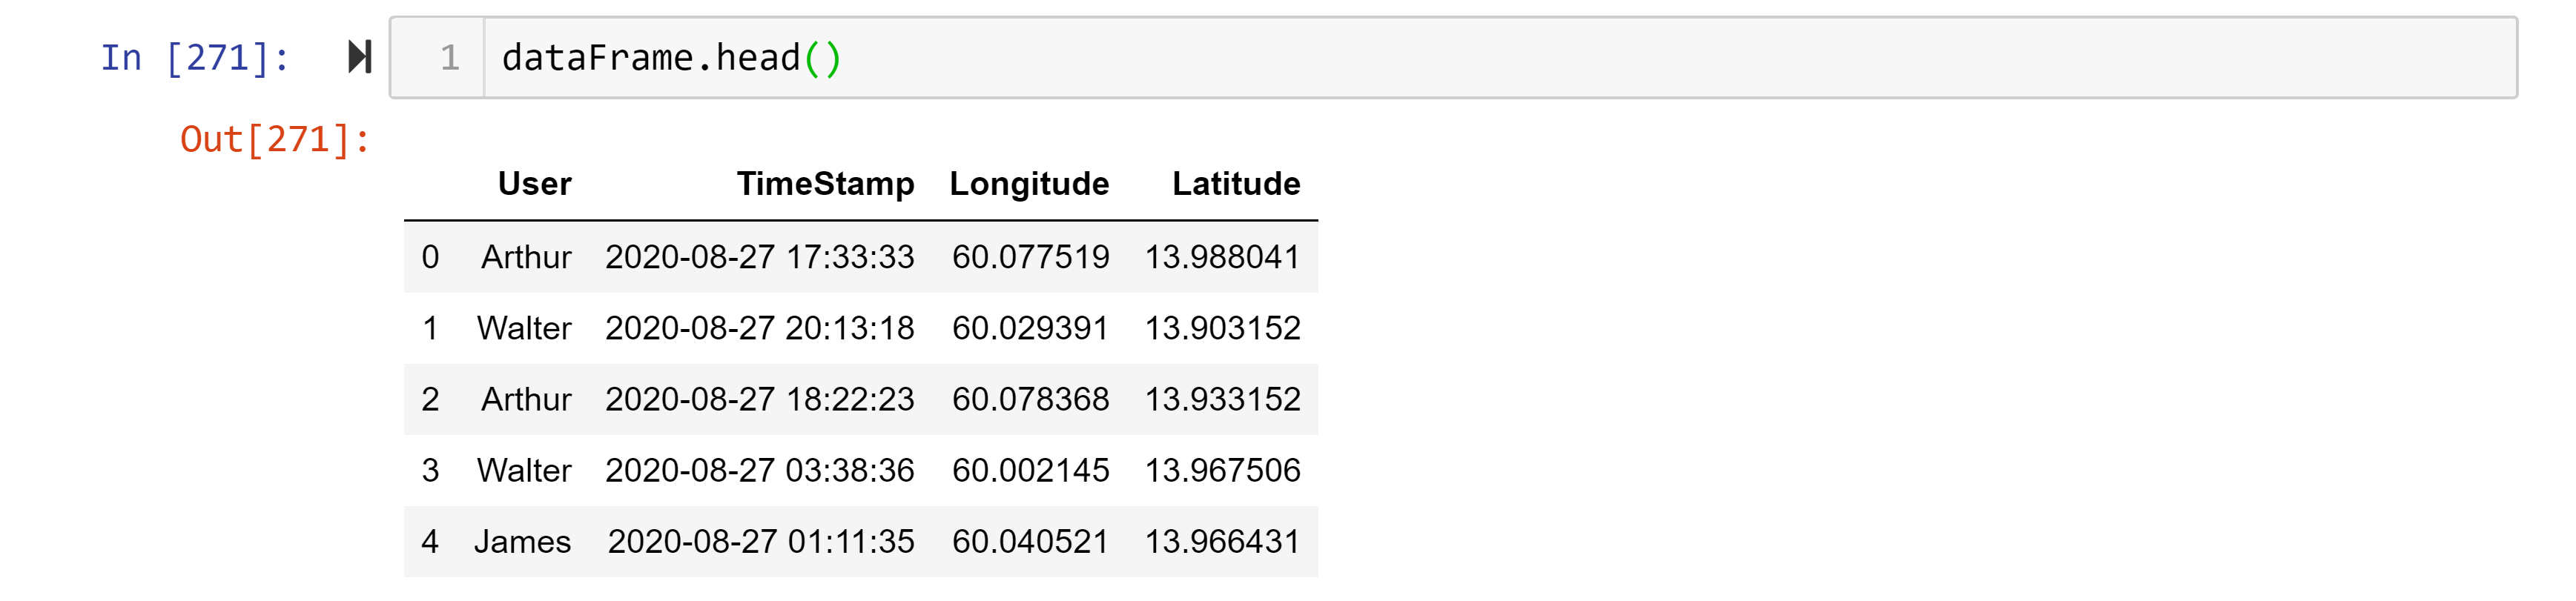Viewport: 2576px width, 601px height.
Task: Click longitude value 60.029391
Action: pos(1030,328)
